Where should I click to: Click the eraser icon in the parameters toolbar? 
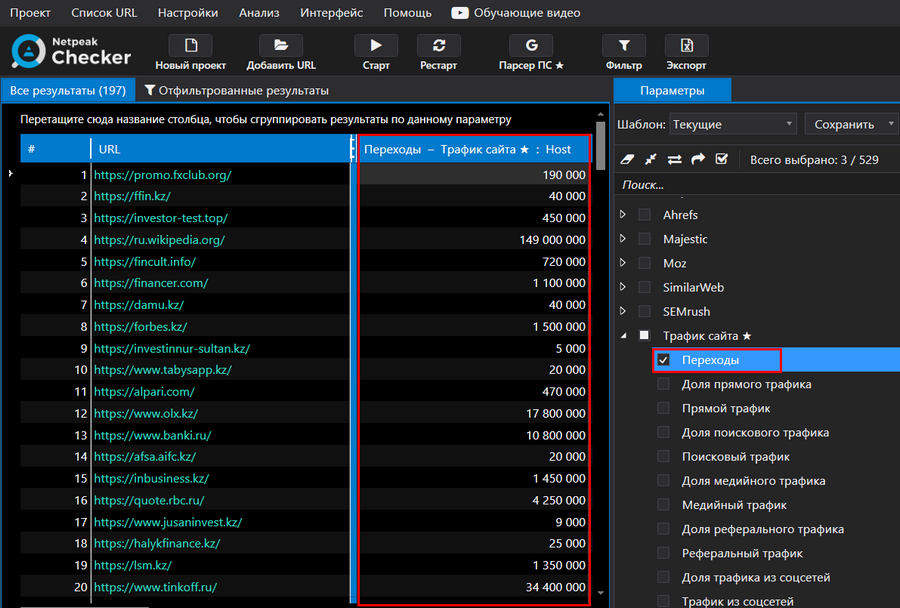627,159
